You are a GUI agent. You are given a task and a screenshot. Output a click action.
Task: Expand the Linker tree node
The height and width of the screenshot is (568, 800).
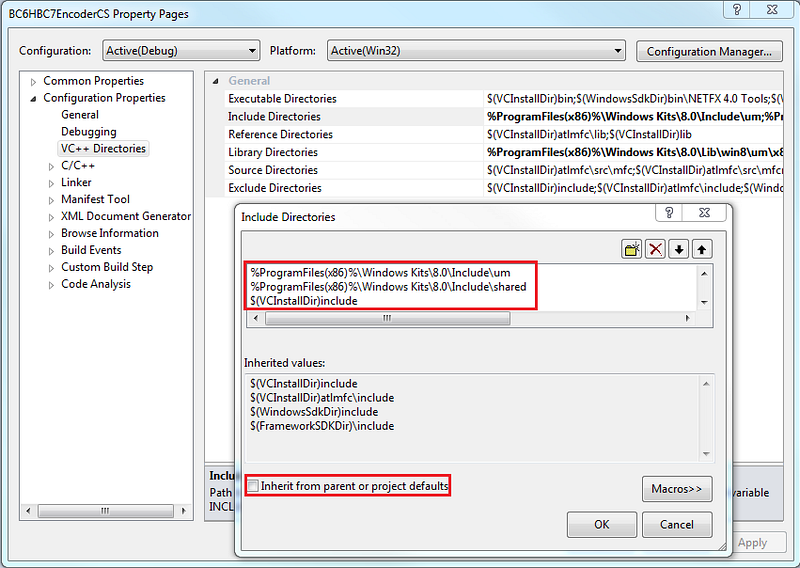click(51, 183)
